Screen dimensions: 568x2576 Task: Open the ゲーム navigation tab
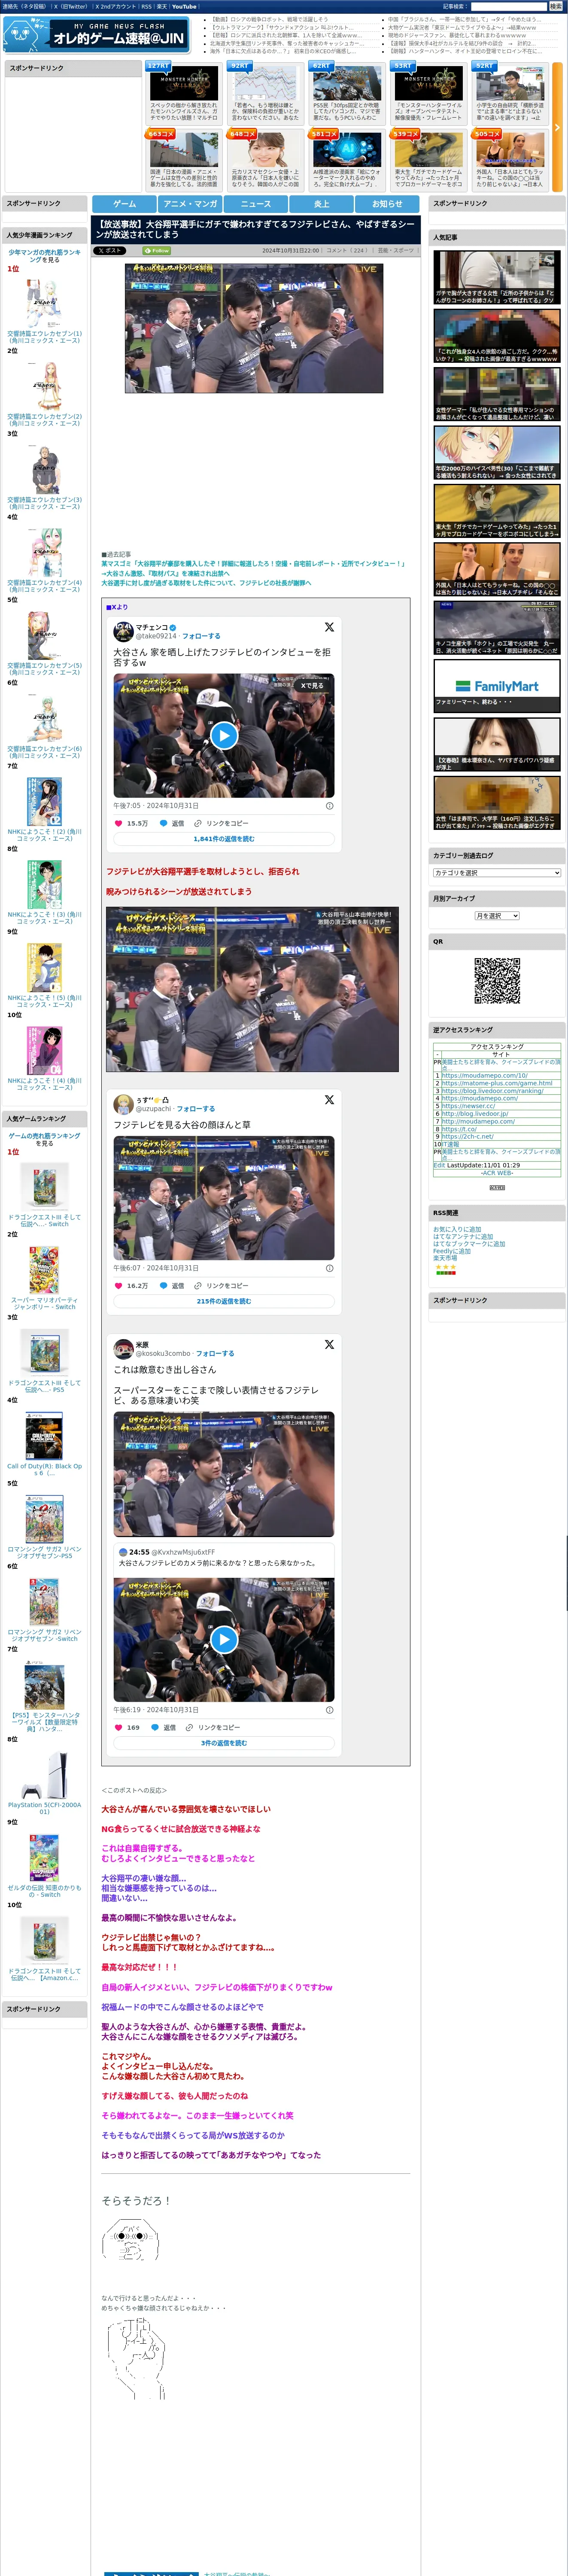click(124, 203)
